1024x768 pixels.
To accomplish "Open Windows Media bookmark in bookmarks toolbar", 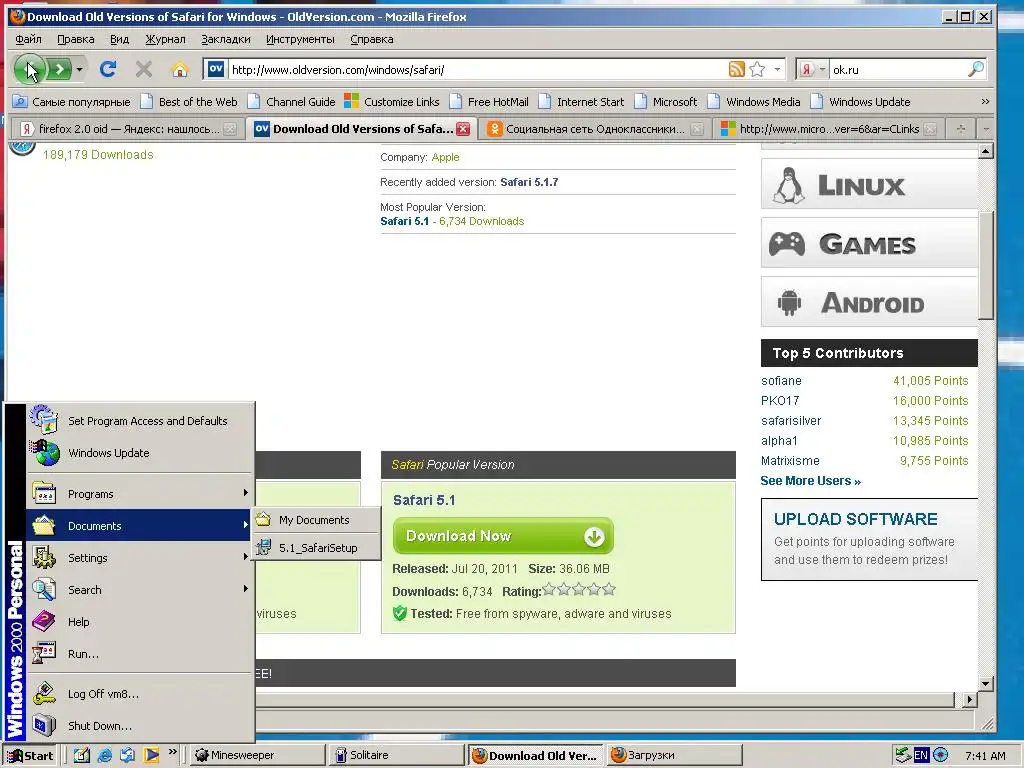I will 755,102.
